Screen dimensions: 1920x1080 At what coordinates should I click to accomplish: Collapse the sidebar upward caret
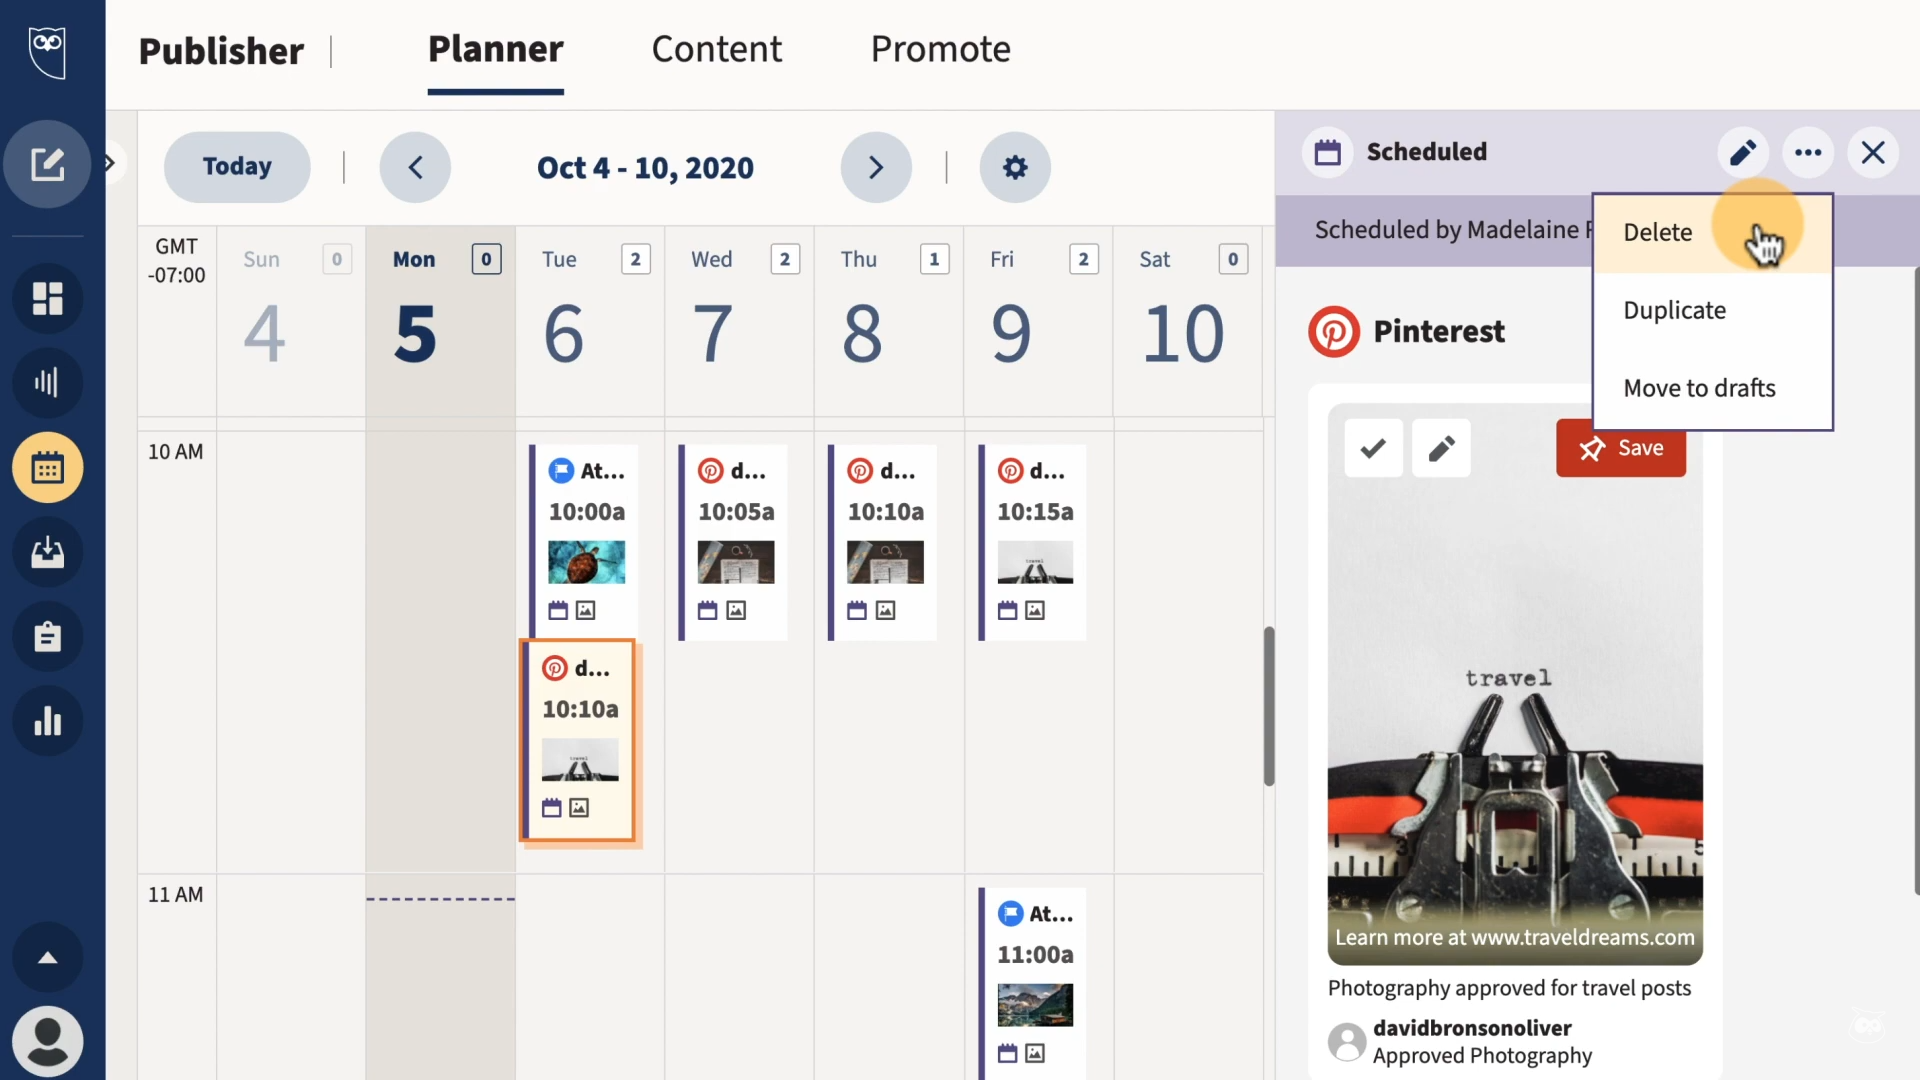point(47,957)
